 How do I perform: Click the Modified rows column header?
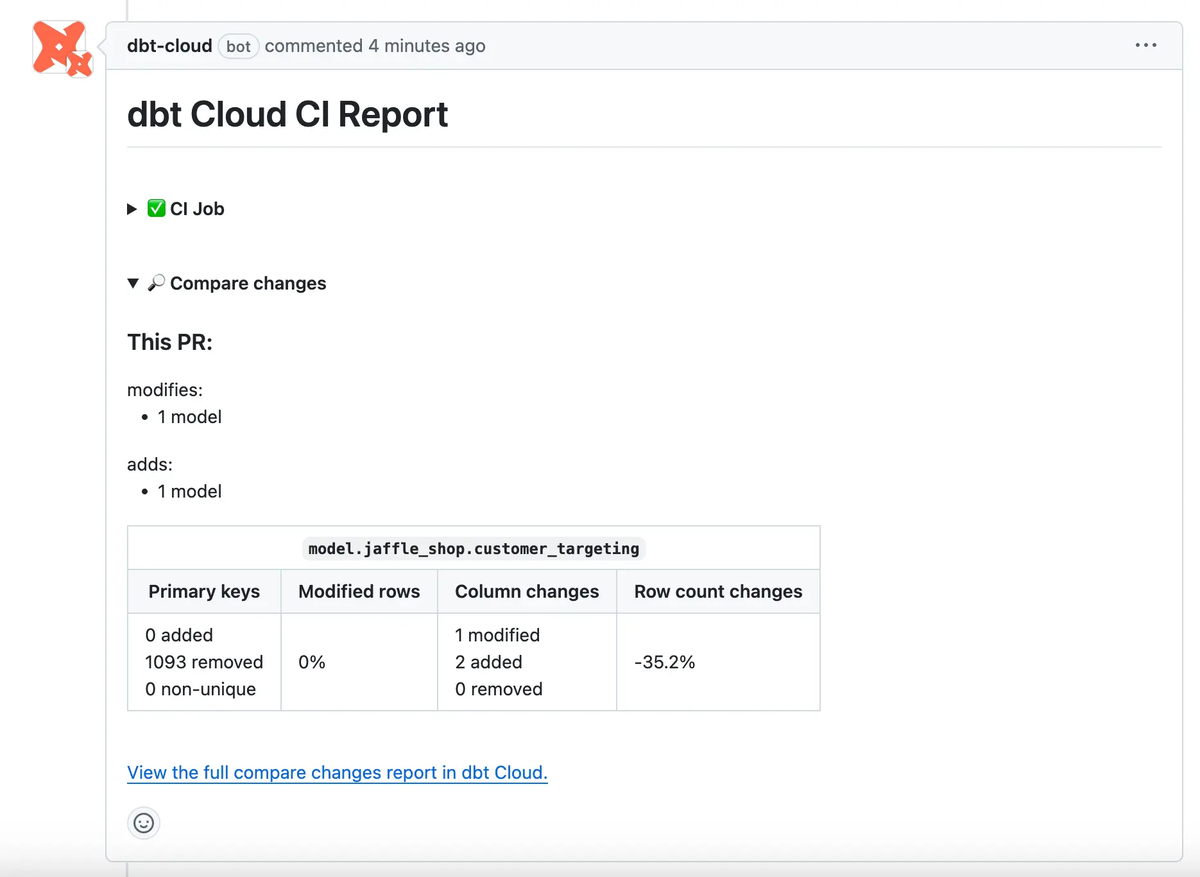click(x=359, y=591)
